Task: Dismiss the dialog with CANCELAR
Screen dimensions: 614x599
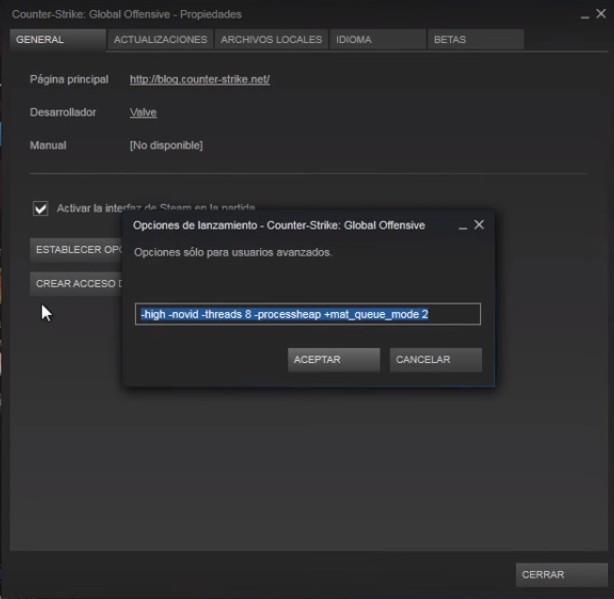Action: pyautogui.click(x=436, y=359)
